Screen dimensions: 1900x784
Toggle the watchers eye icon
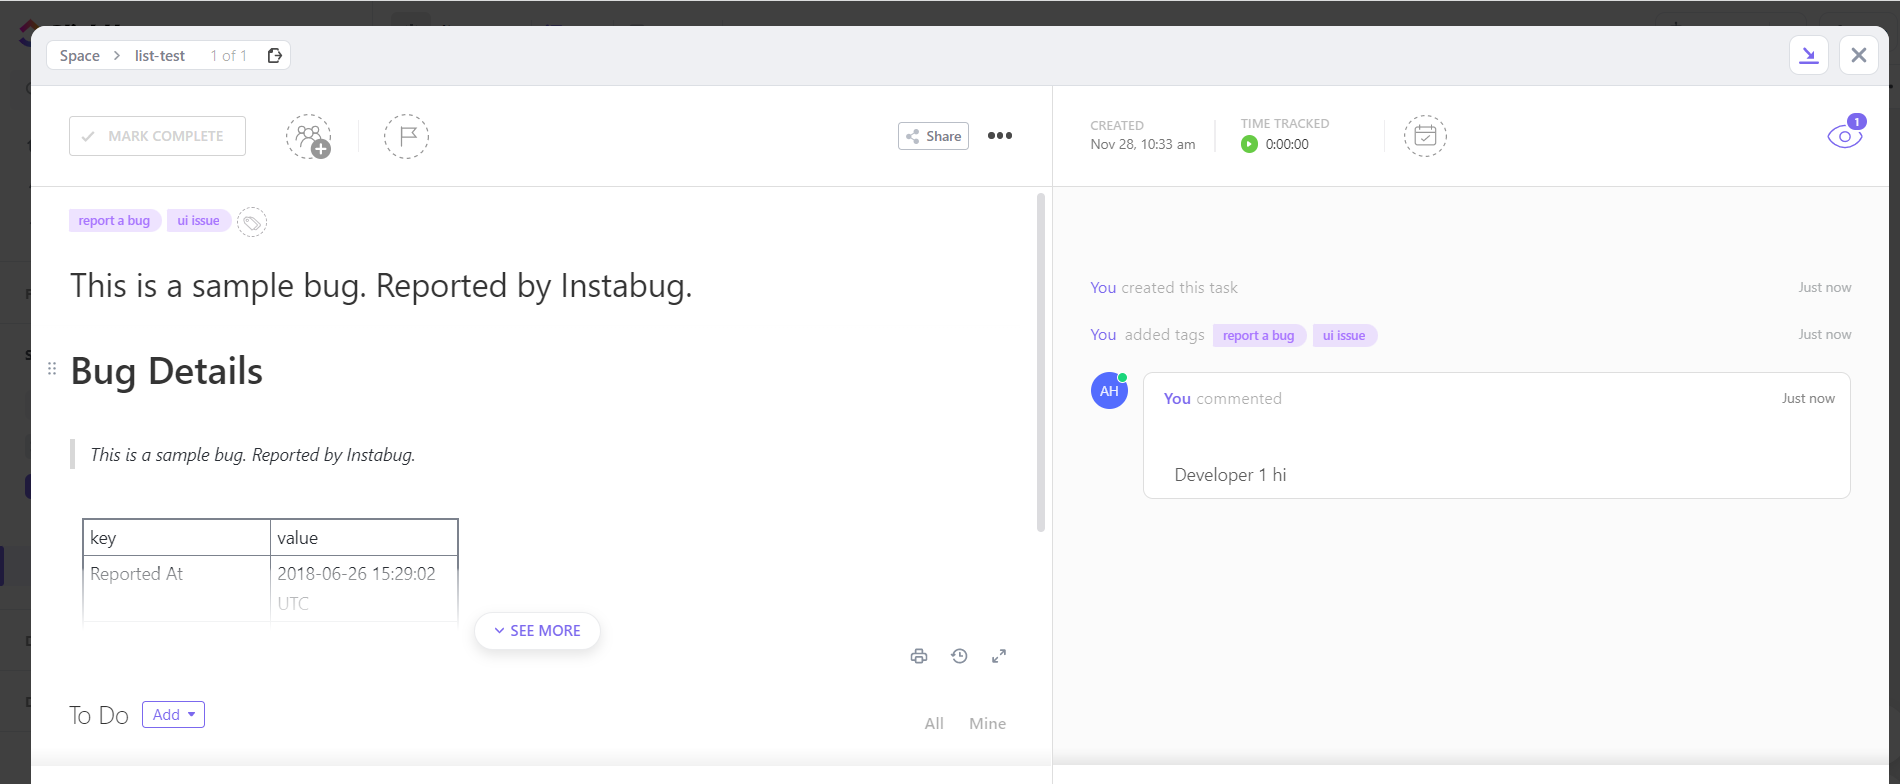coord(1845,136)
